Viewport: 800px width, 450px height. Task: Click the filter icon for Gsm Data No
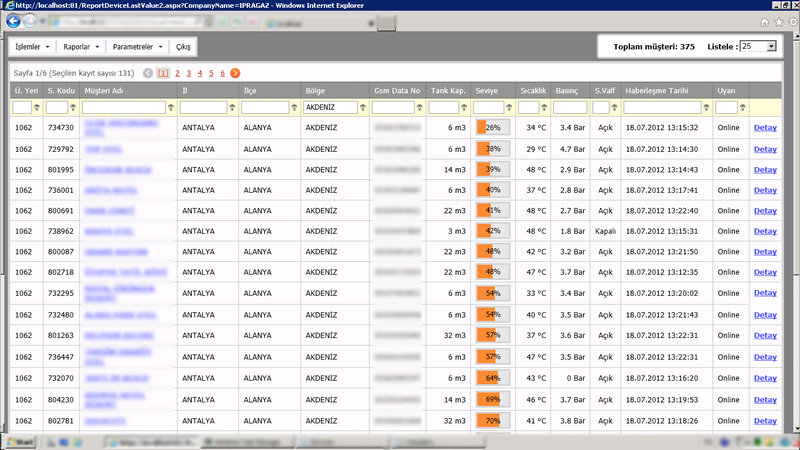pyautogui.click(x=421, y=107)
